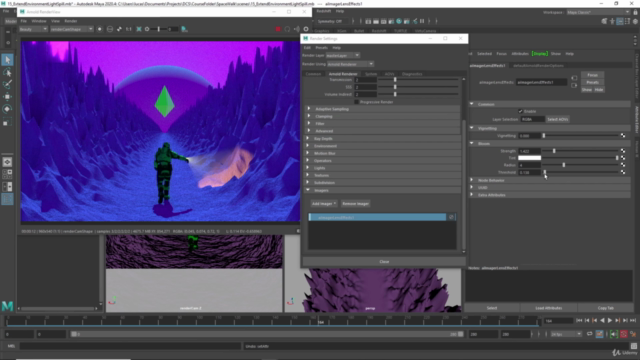Image resolution: width=640 pixels, height=360 pixels.
Task: Click the white Bloom Tint color swatch
Action: click(x=529, y=158)
